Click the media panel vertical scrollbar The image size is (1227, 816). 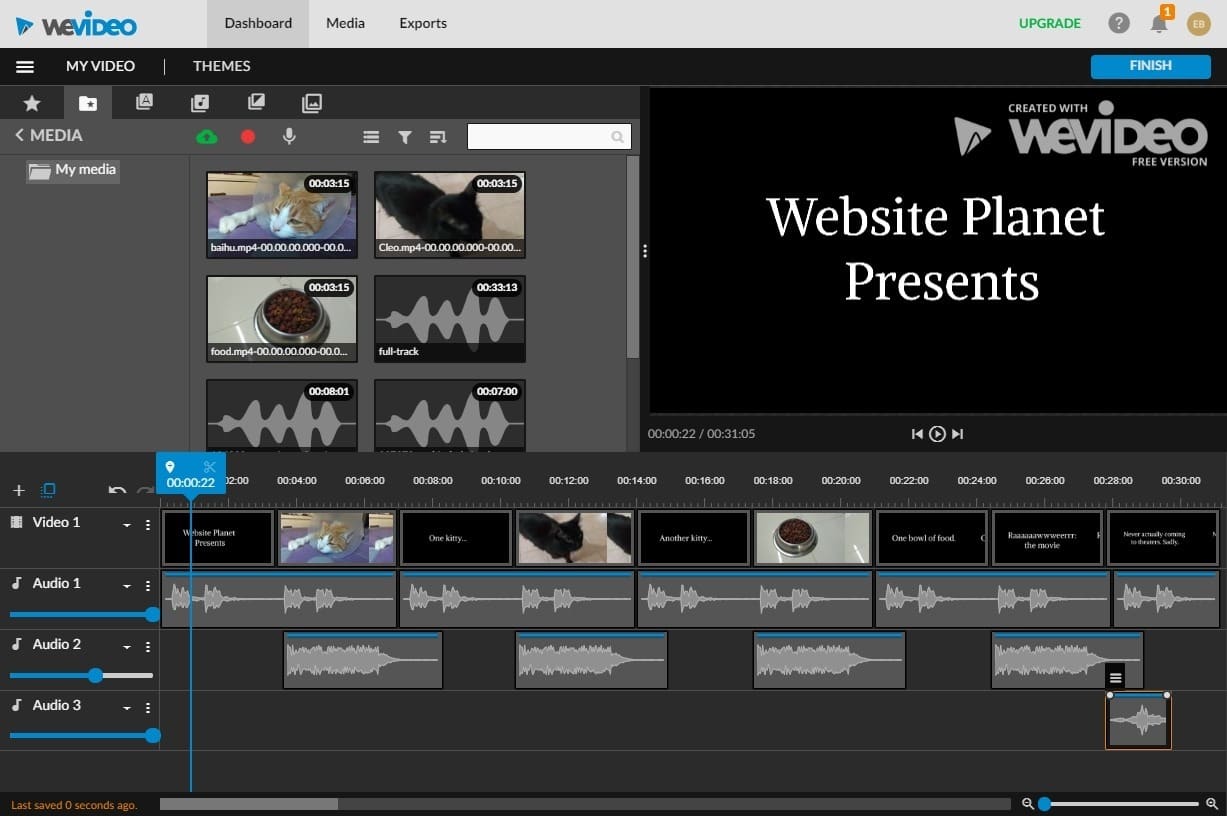pyautogui.click(x=632, y=257)
